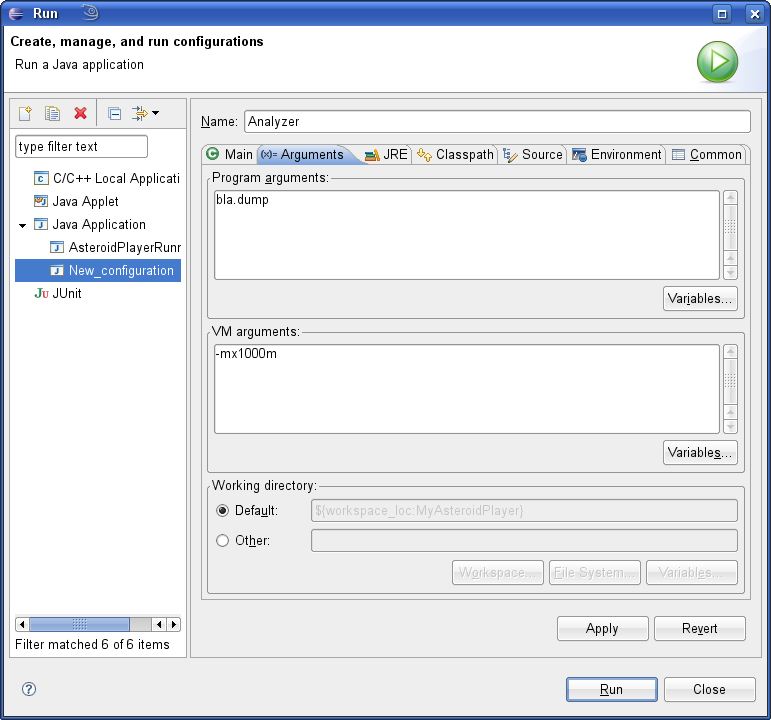Select the AsteroidPlayerRunner configuration
Viewport: 771px width, 720px height.
124,247
